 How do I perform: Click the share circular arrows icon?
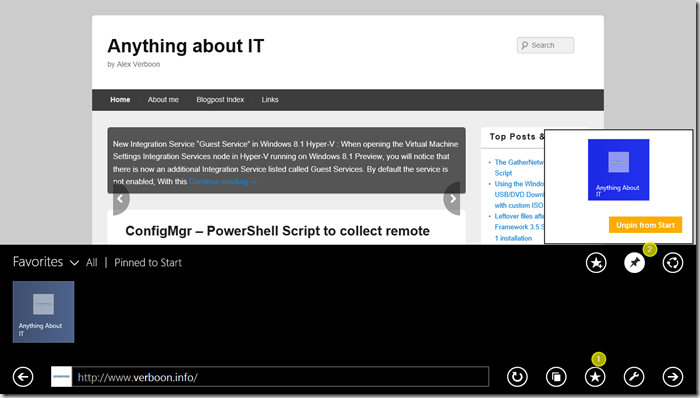[673, 262]
